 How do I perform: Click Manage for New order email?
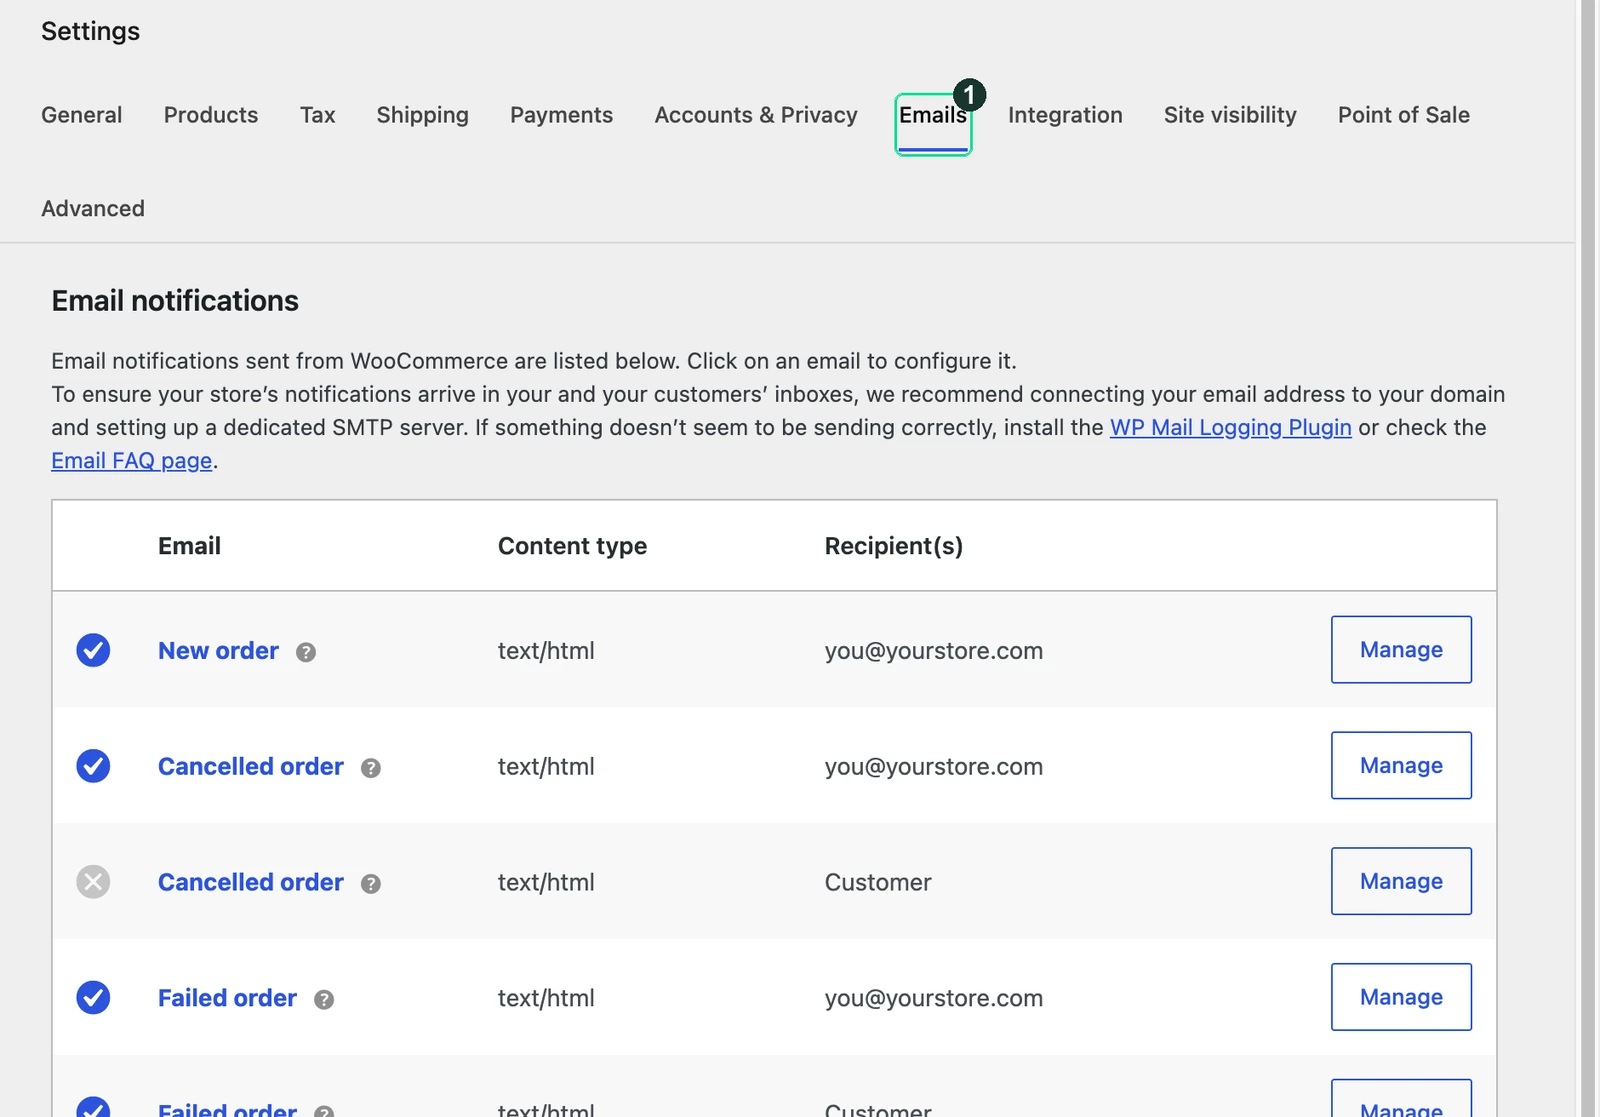click(x=1401, y=650)
